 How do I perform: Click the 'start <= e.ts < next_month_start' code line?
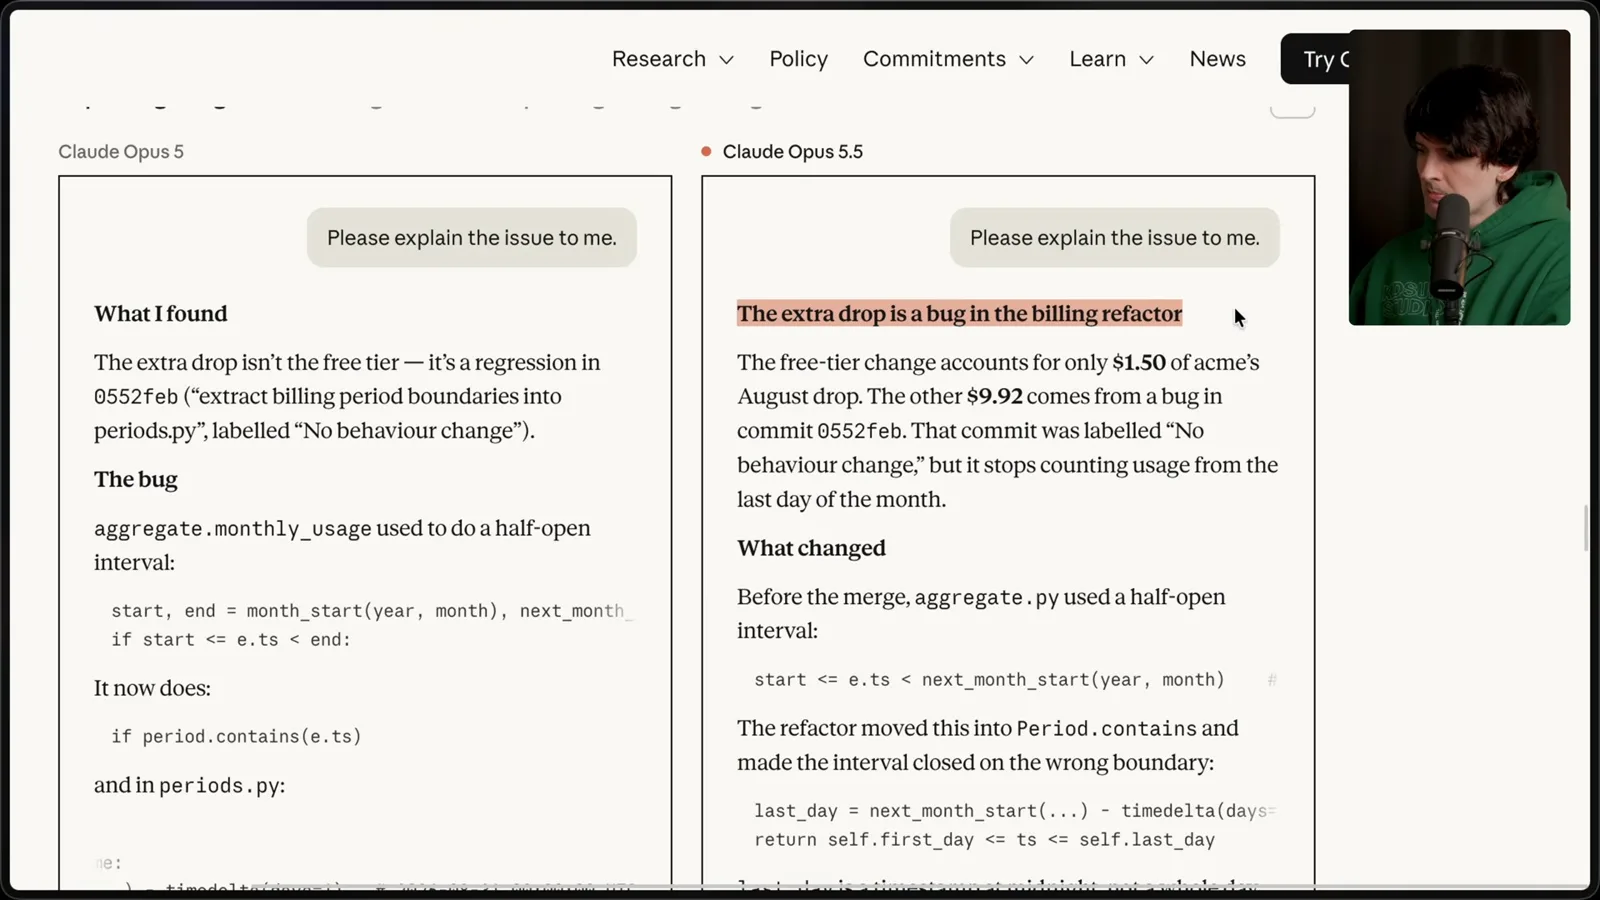[x=989, y=680]
